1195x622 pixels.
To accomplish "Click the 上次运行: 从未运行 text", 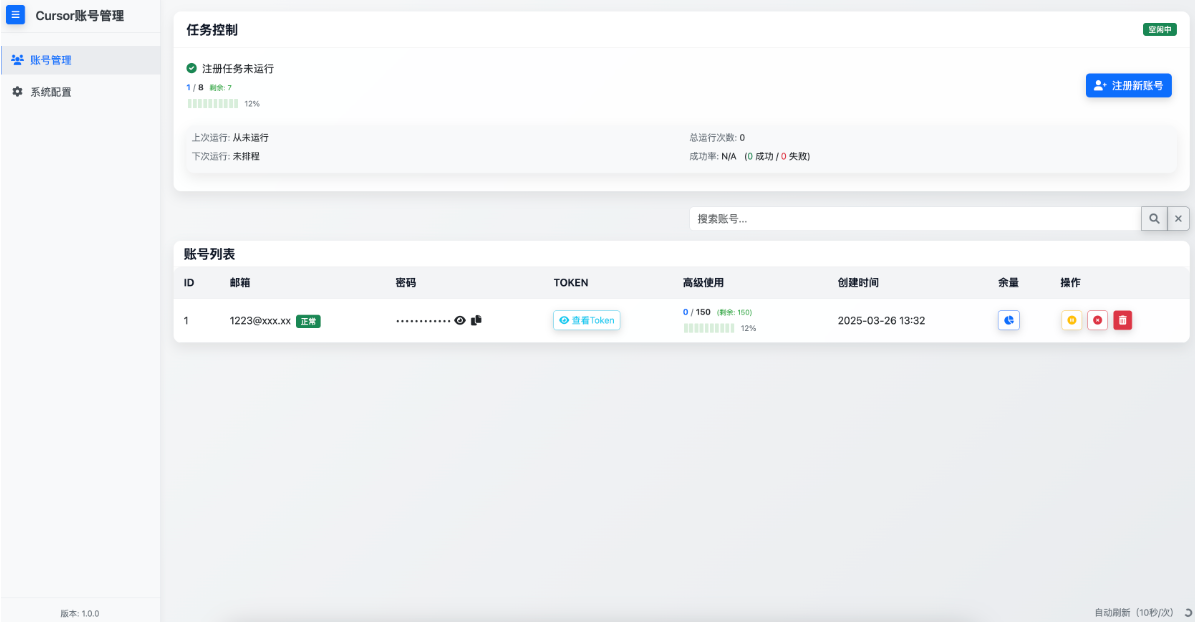I will 230,138.
